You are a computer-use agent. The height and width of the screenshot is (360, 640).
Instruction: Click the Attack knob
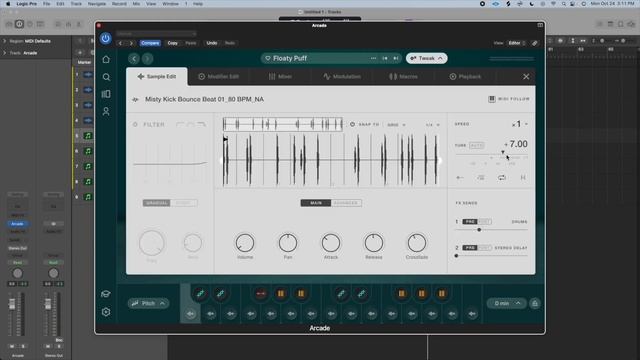pos(331,243)
